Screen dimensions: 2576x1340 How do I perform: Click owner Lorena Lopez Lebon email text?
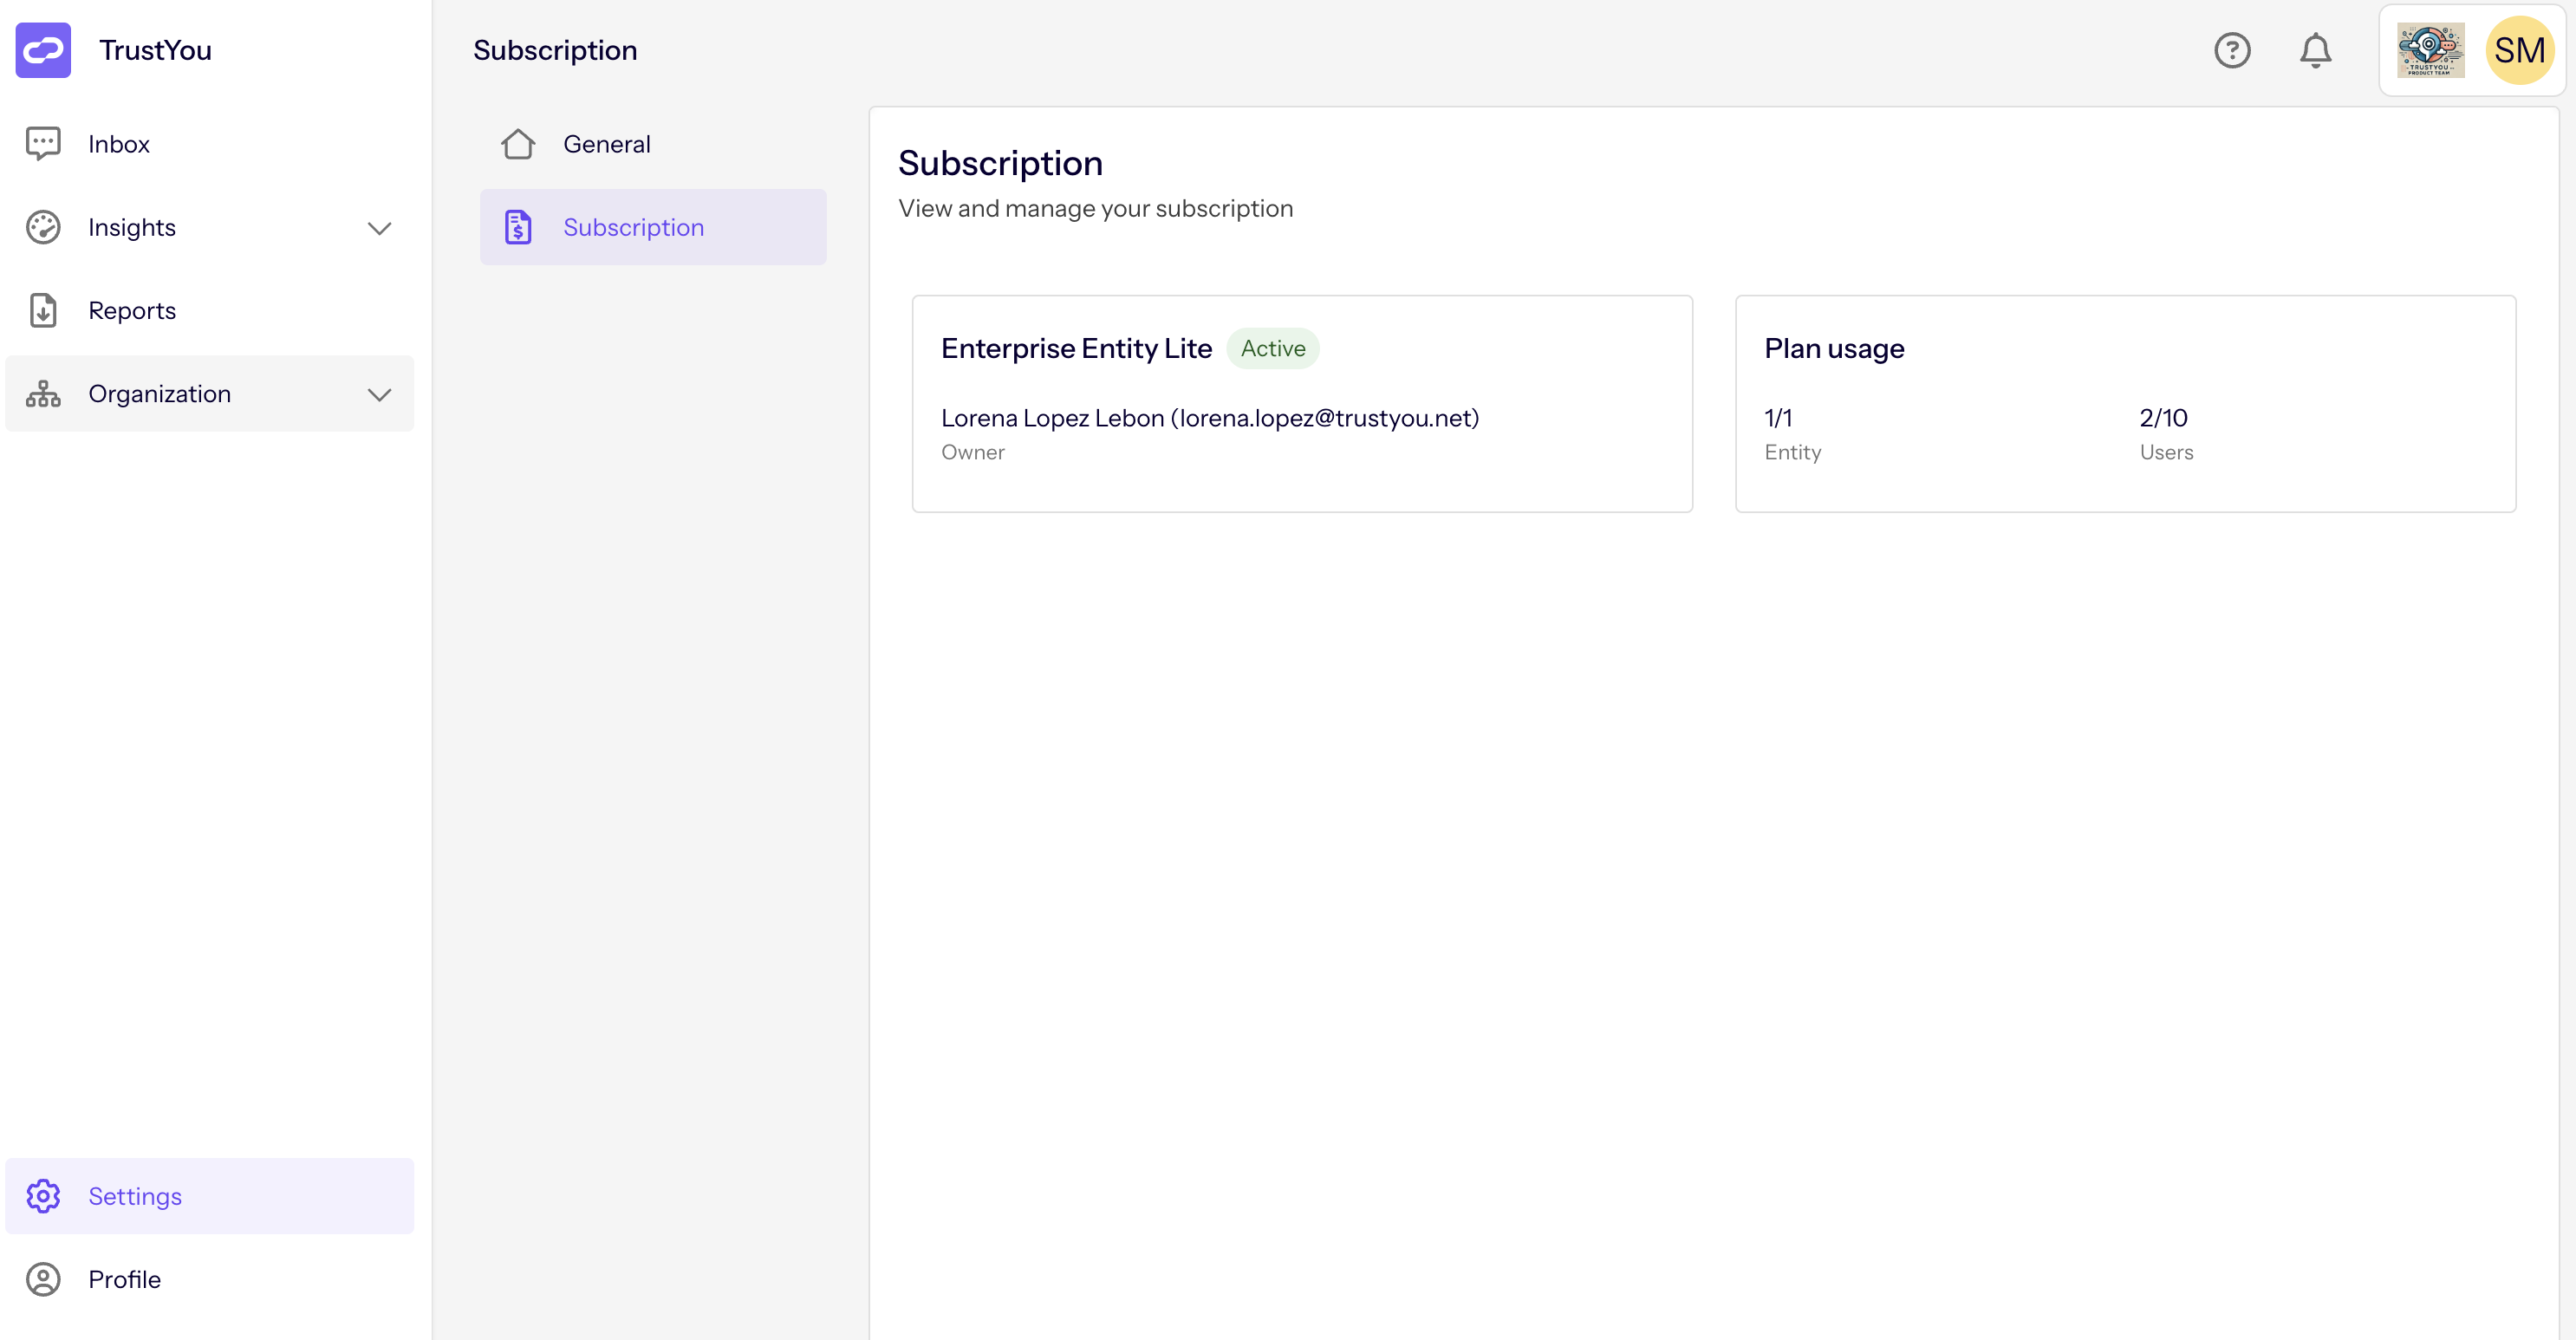pyautogui.click(x=1210, y=418)
